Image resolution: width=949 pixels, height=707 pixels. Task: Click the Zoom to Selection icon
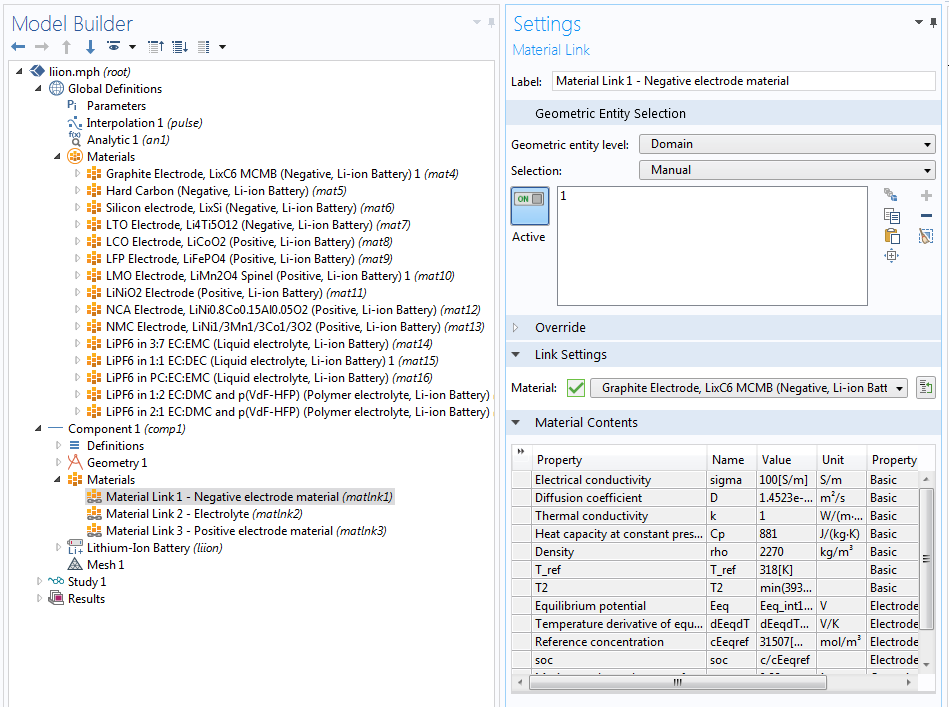[891, 256]
